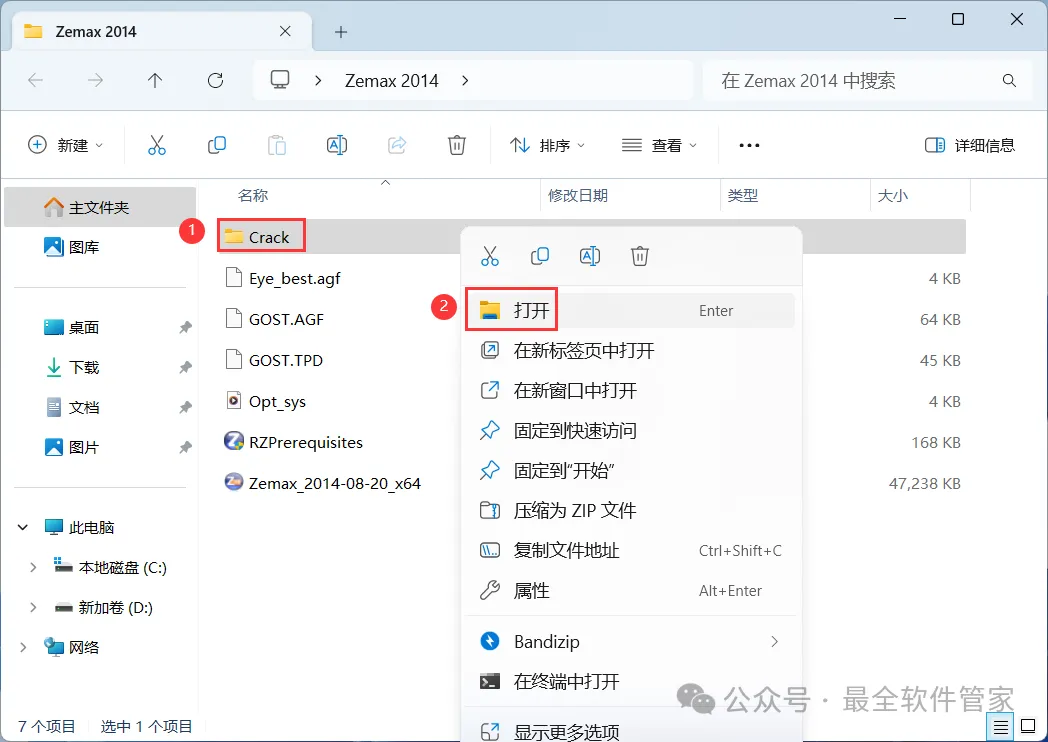Choose 显示更多选项
This screenshot has height=742, width=1048.
630,731
